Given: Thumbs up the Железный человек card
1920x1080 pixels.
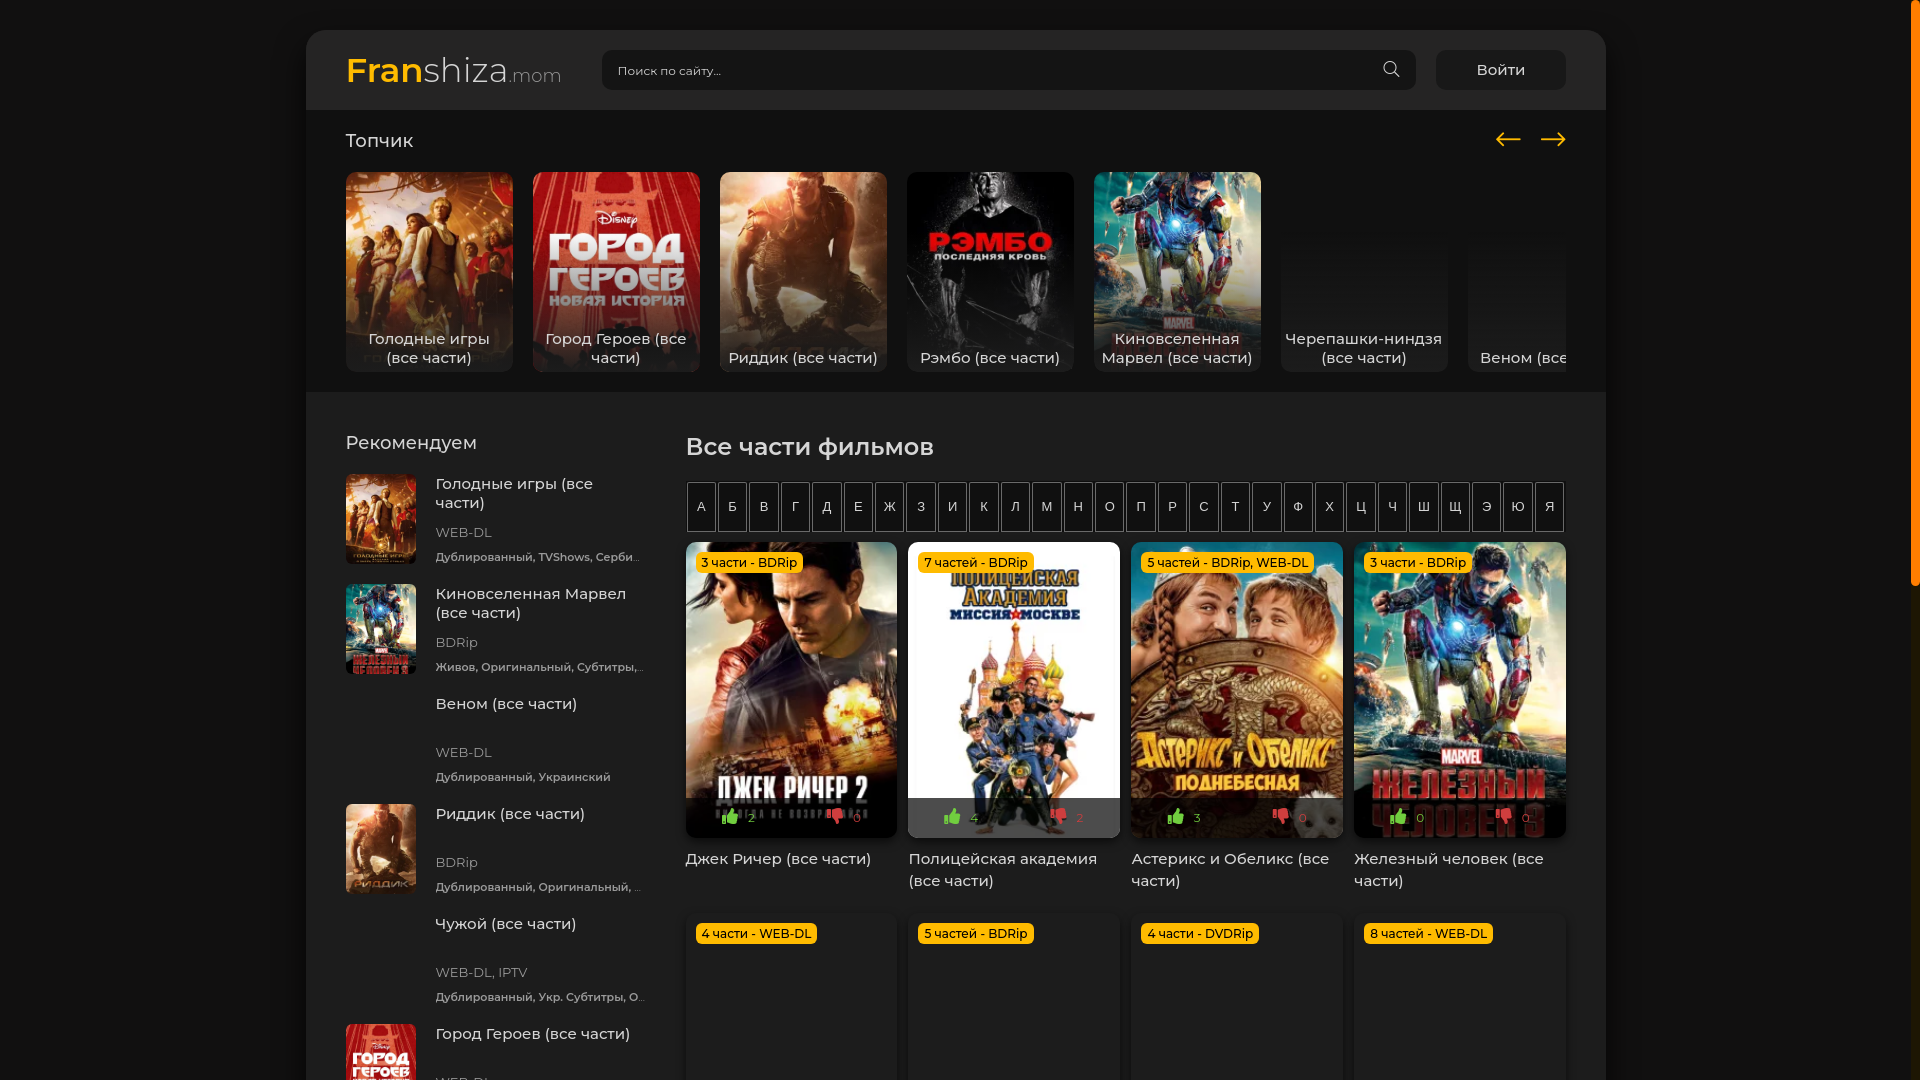Looking at the screenshot, I should click(x=1398, y=817).
